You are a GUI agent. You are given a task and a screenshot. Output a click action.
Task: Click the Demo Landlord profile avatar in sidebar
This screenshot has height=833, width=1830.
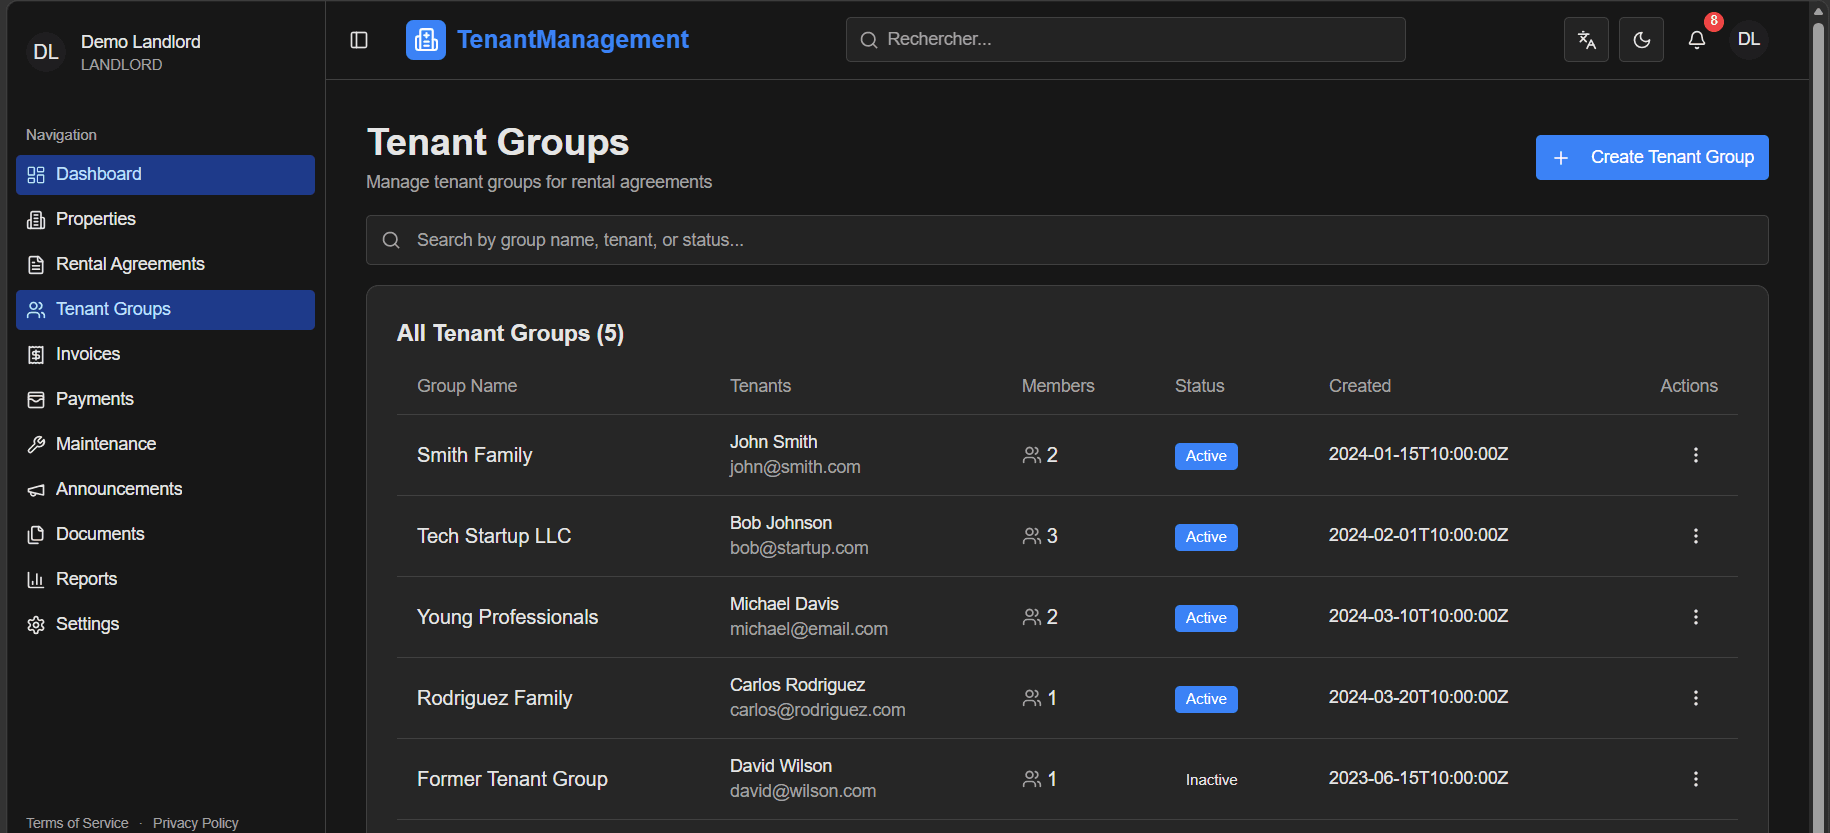click(x=46, y=52)
